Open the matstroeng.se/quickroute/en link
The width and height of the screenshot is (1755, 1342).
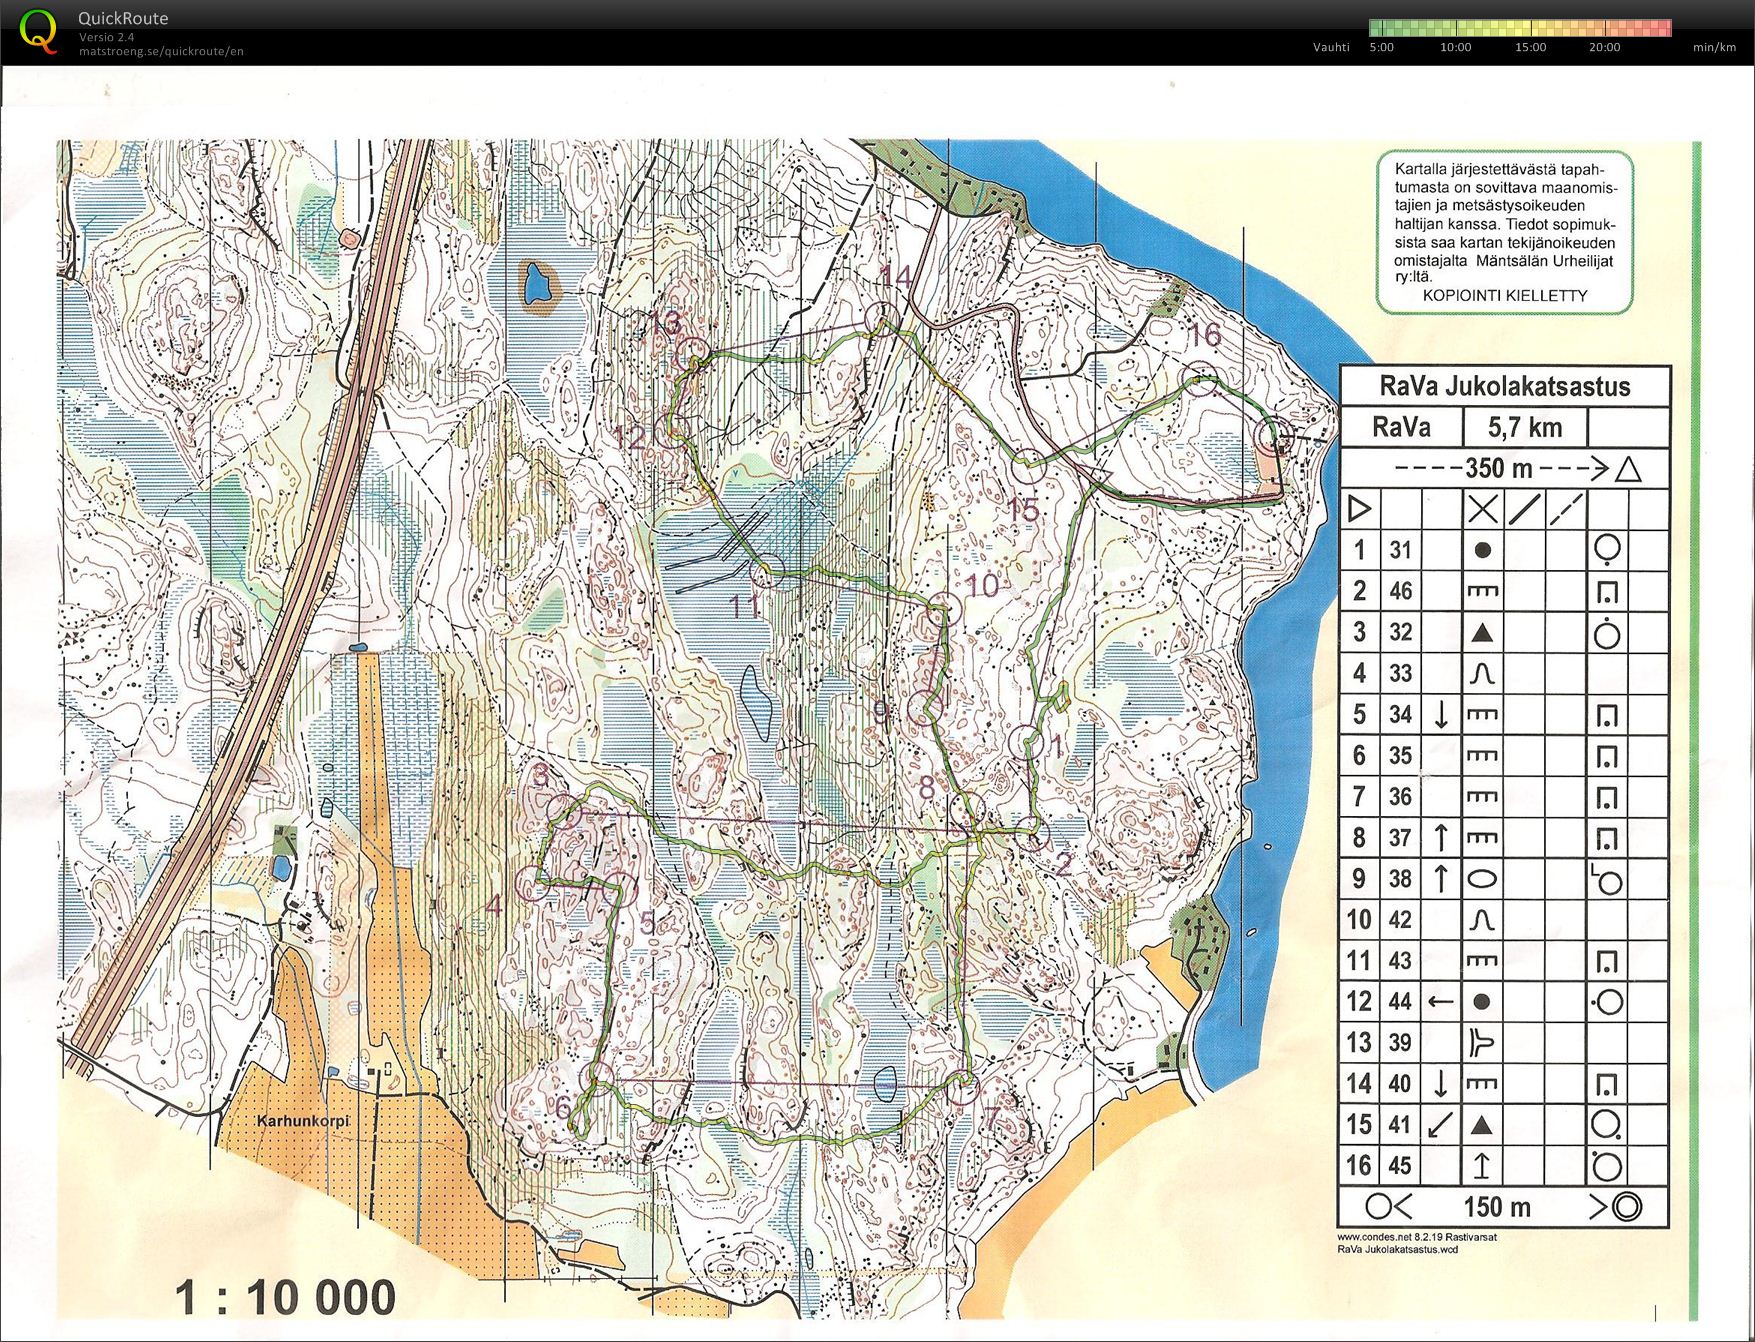[161, 52]
